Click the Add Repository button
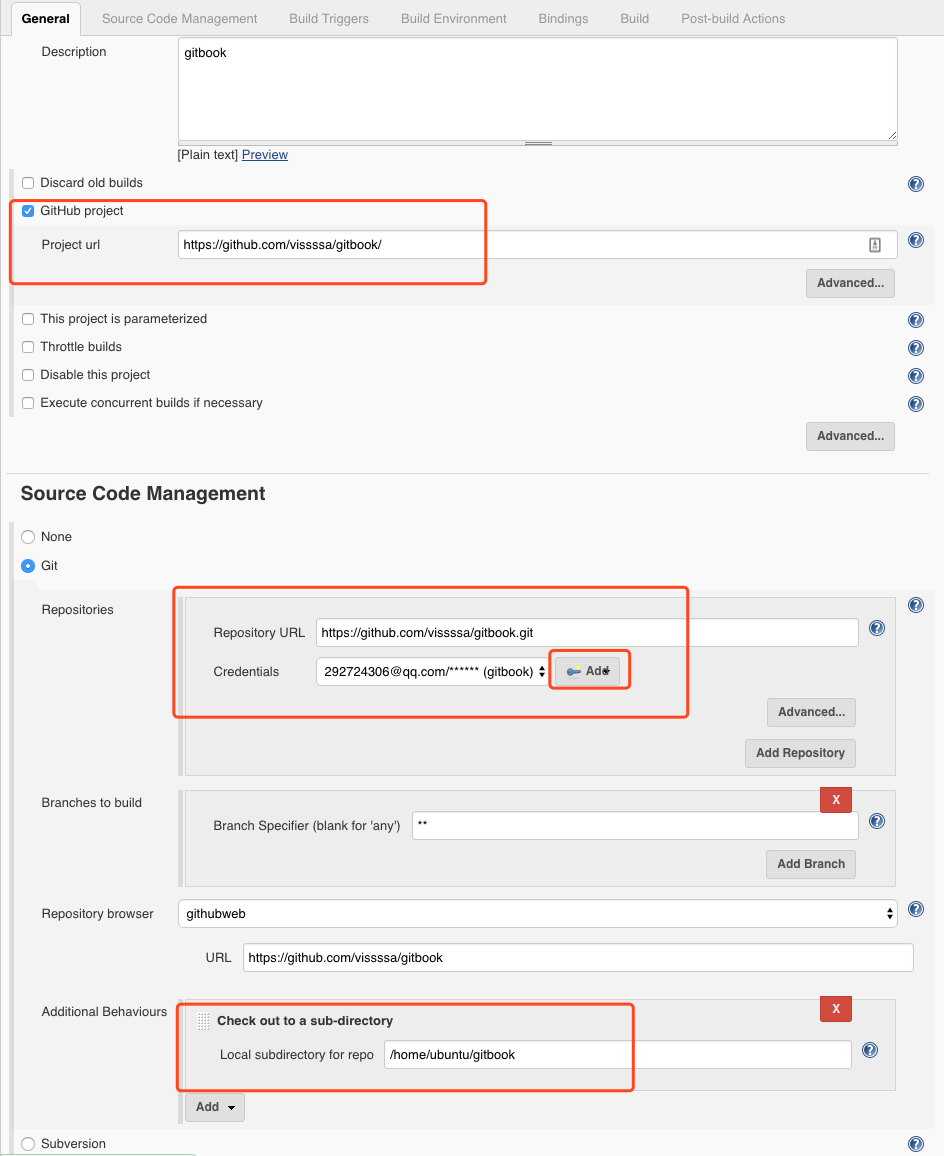Screen dimensions: 944x1156 pos(800,753)
